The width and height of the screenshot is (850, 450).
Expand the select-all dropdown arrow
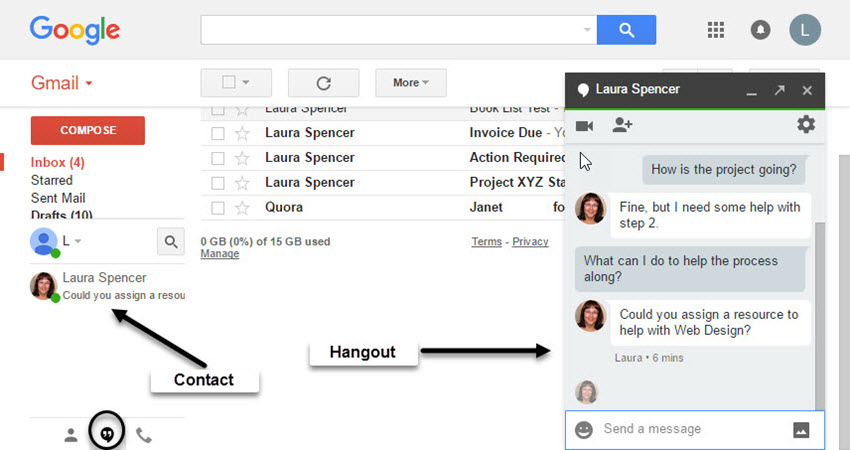tap(246, 82)
